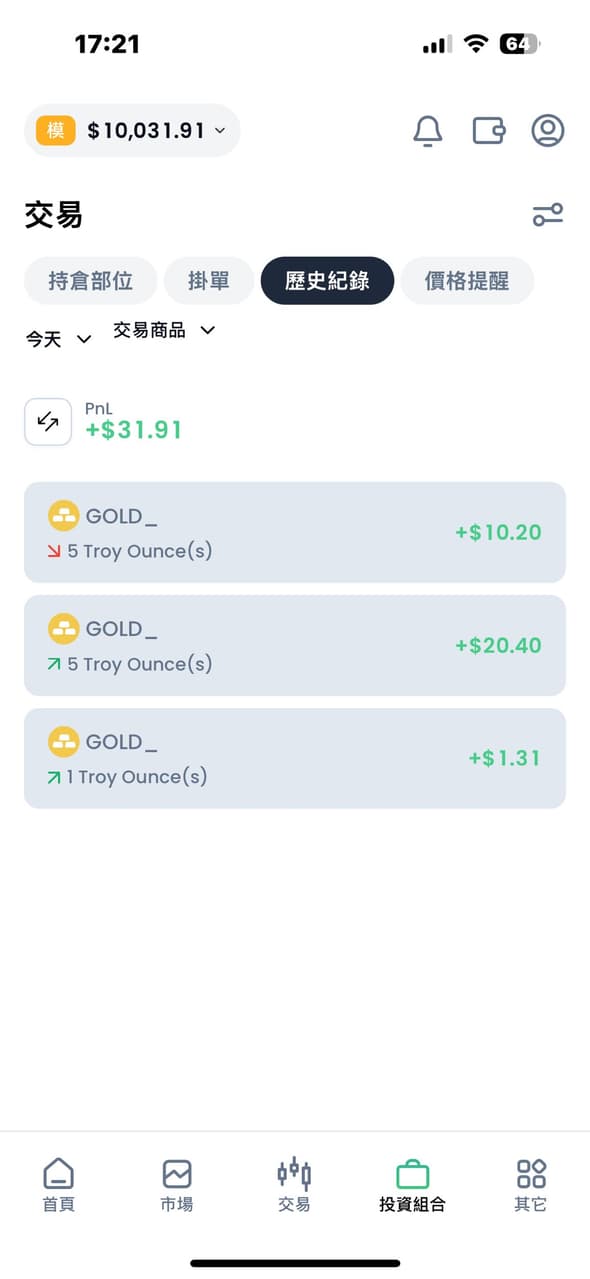The width and height of the screenshot is (590, 1279).
Task: Open the filter settings sliders icon
Action: 548,215
